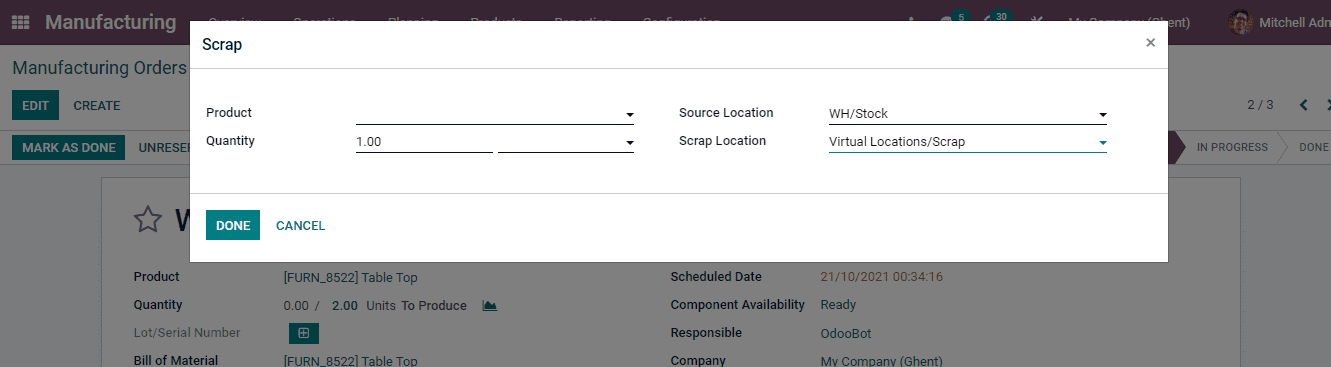Screen dimensions: 1331x367
Task: Click the Lot/Serial Number plus icon
Action: click(x=303, y=333)
